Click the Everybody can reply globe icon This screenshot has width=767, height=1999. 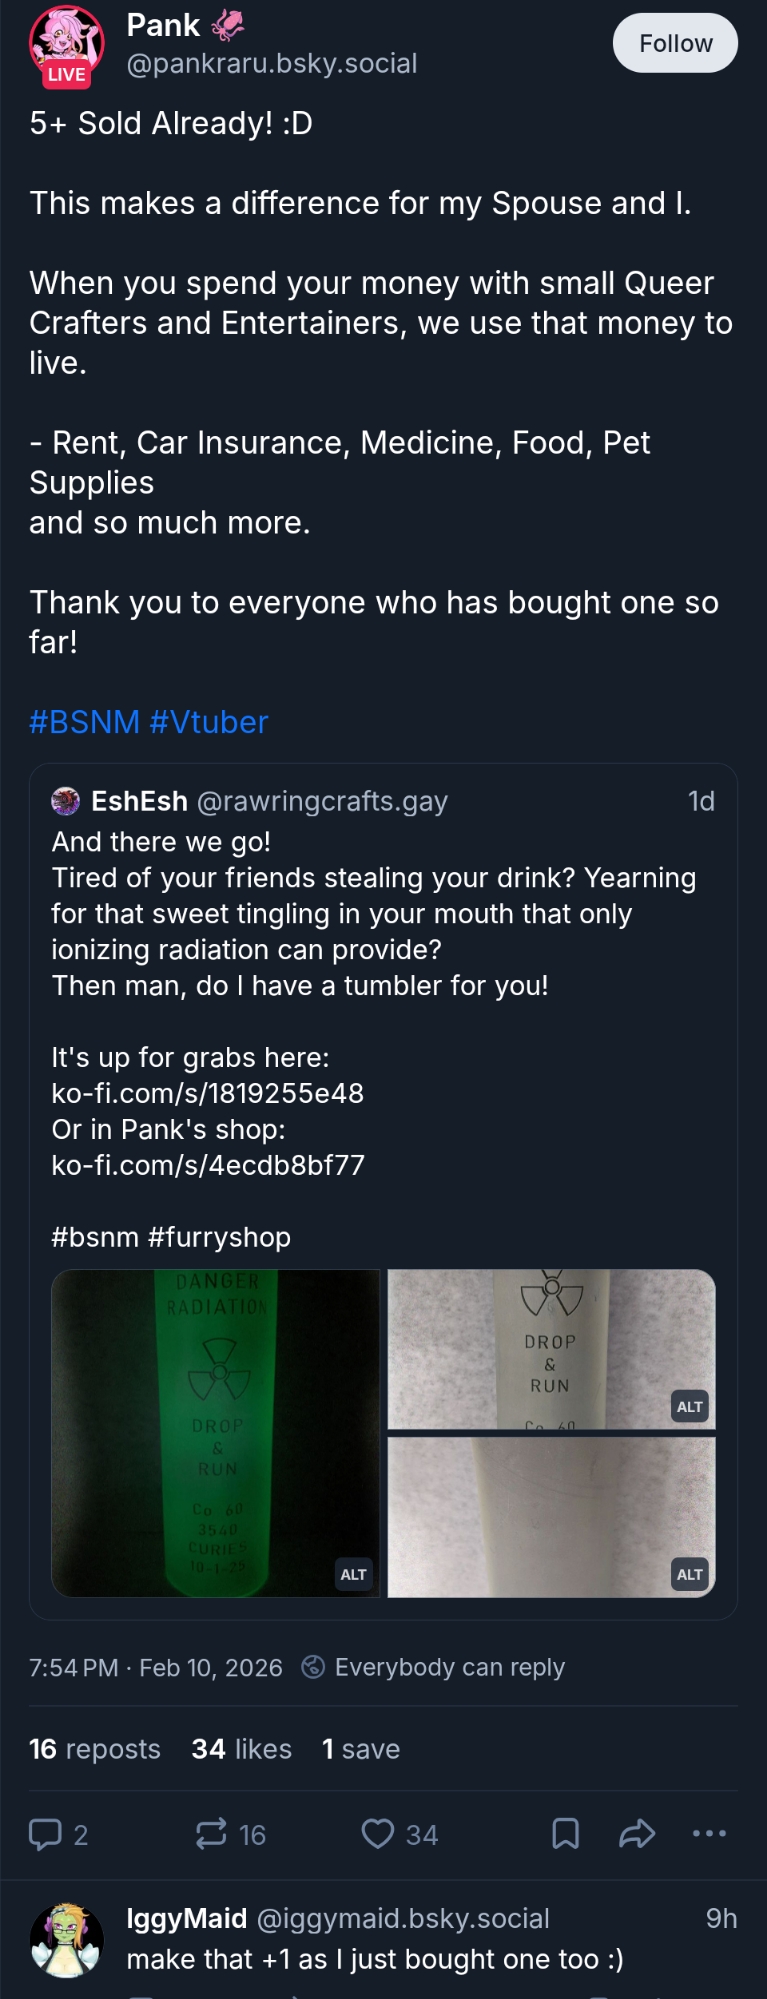tap(313, 1667)
